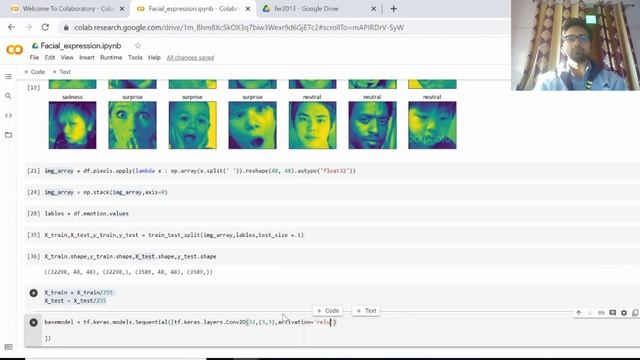
Task: Switch to fer2013 Google Drive tab
Action: [x=318, y=9]
